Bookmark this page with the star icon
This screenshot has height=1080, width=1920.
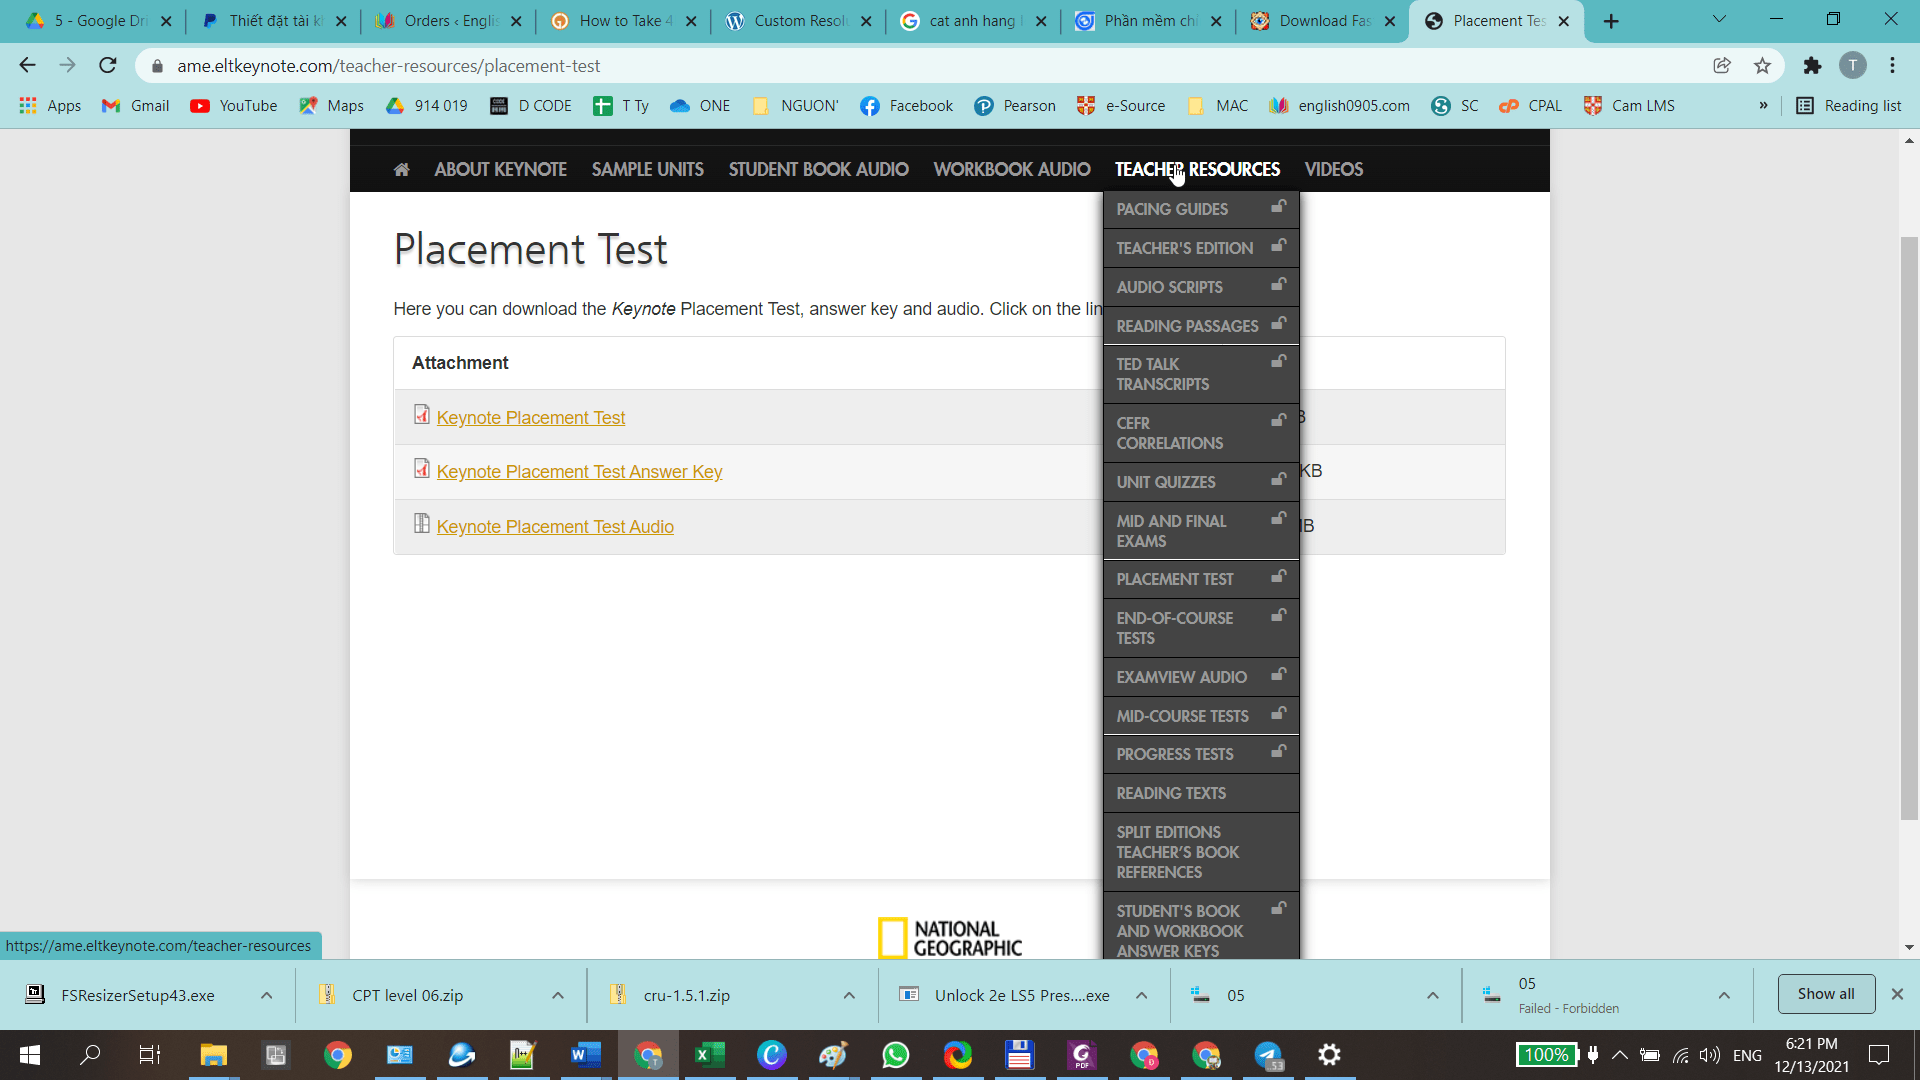(1762, 66)
